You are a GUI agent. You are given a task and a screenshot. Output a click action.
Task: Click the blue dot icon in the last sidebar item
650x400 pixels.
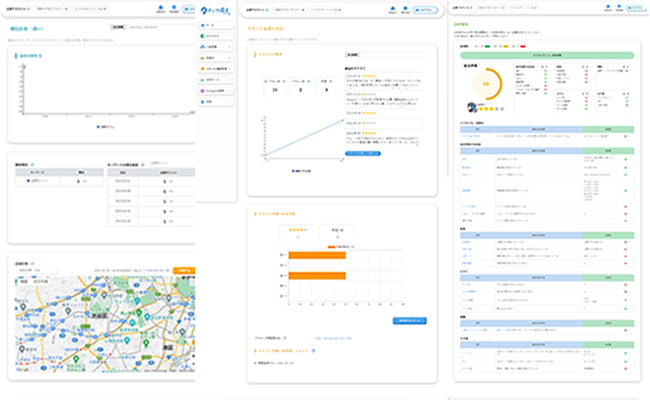[202, 102]
